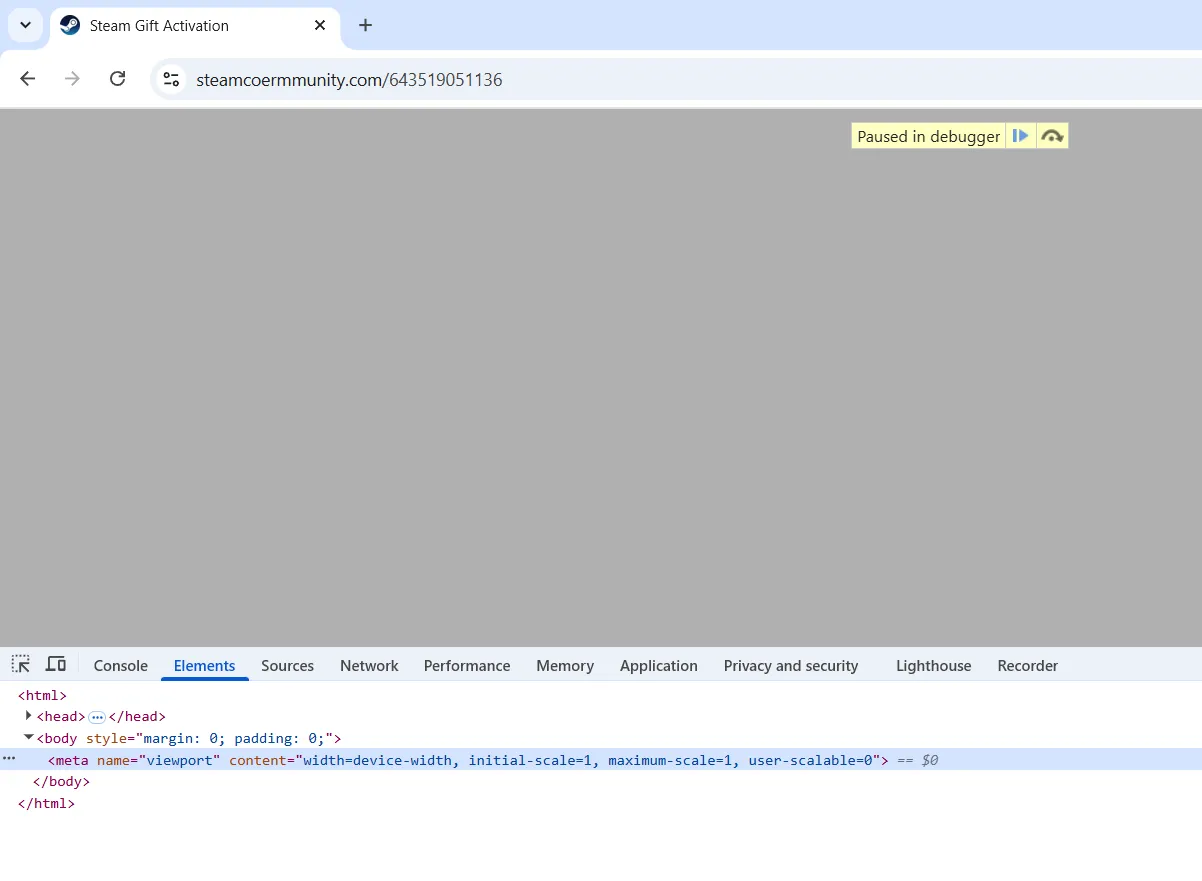Viewport: 1202px width, 881px height.
Task: Go back to previous page
Action: pyautogui.click(x=27, y=79)
